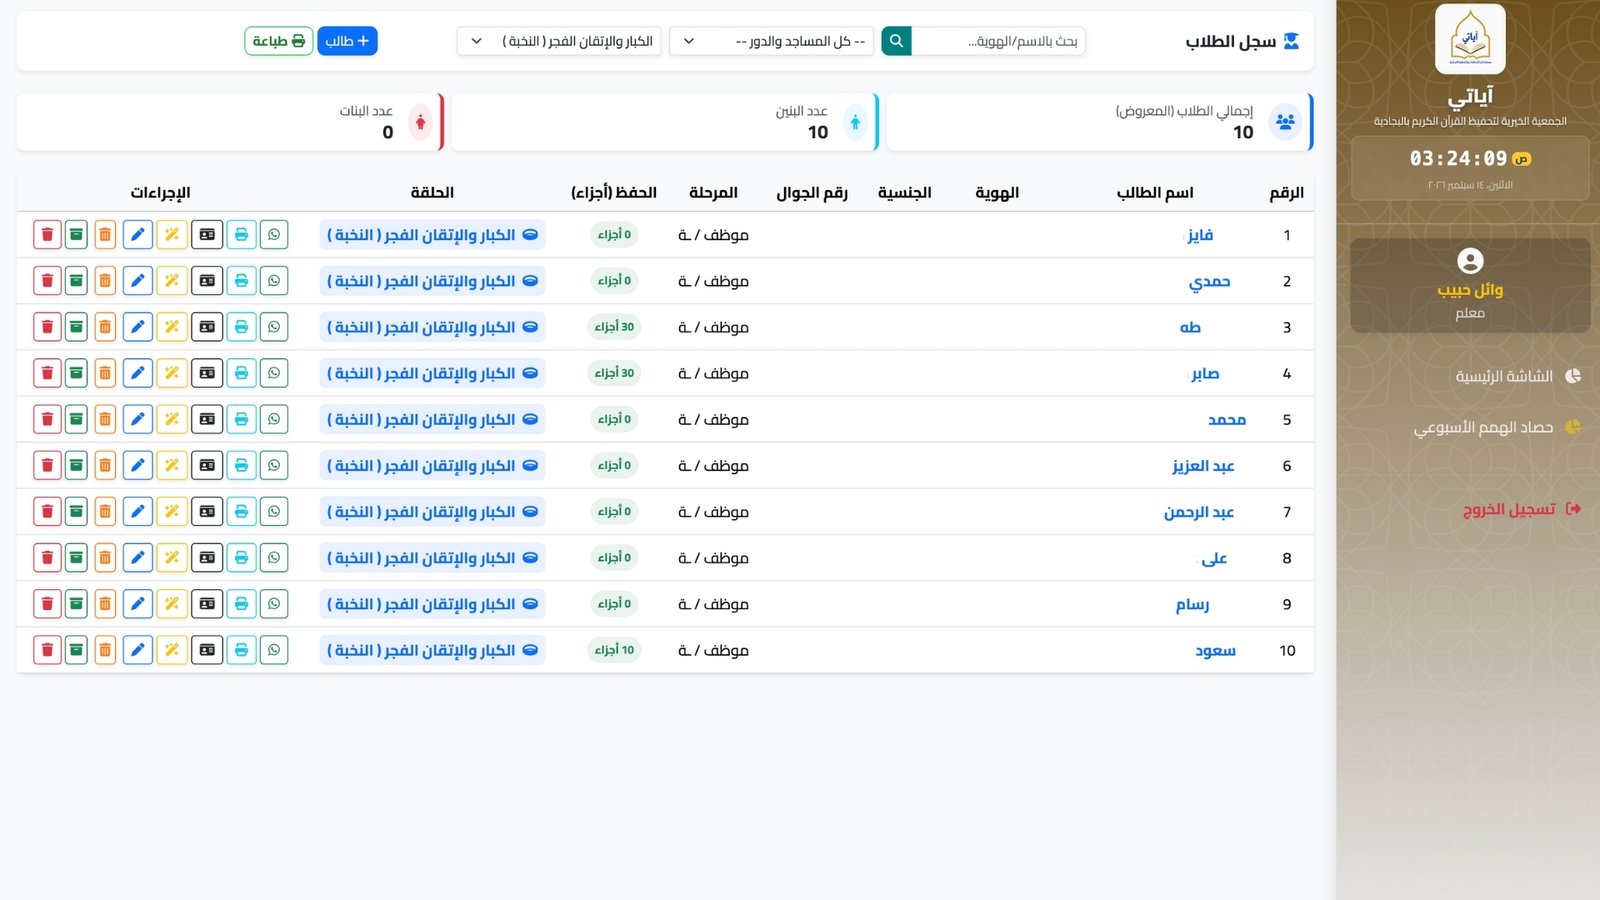
Task: Click the green archive icon for عبد الرحمن
Action: (76, 511)
